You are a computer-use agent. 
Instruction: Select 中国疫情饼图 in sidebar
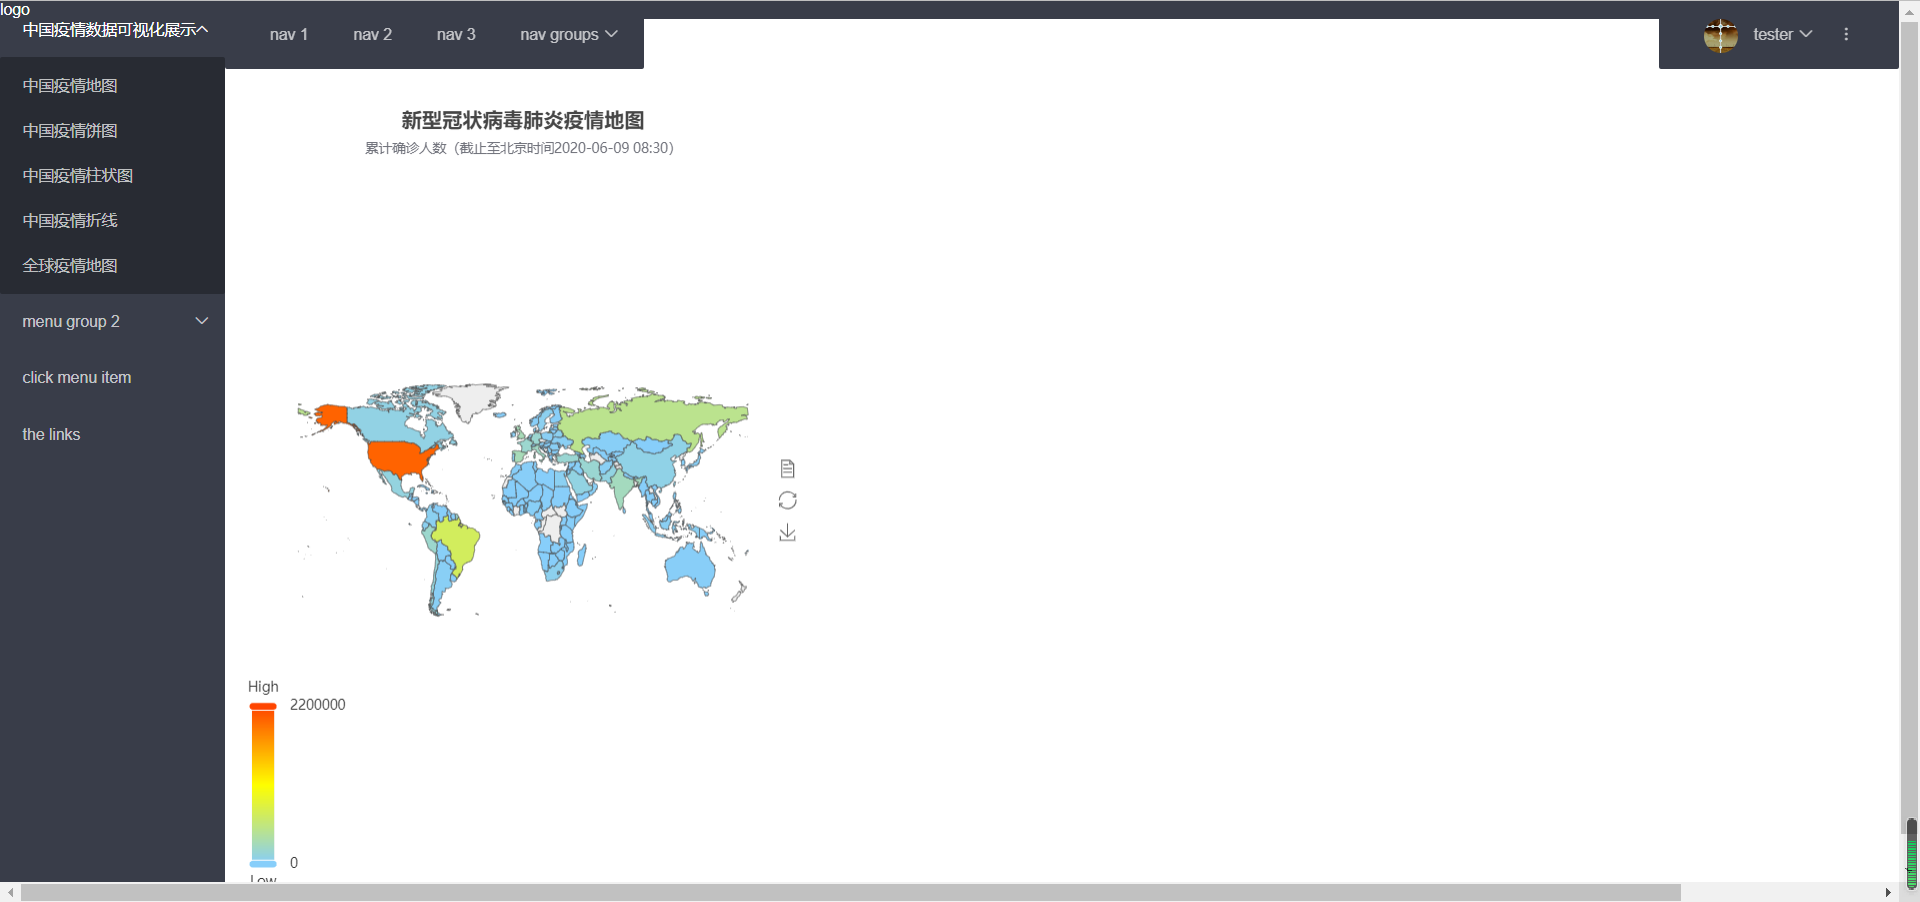[x=112, y=131]
